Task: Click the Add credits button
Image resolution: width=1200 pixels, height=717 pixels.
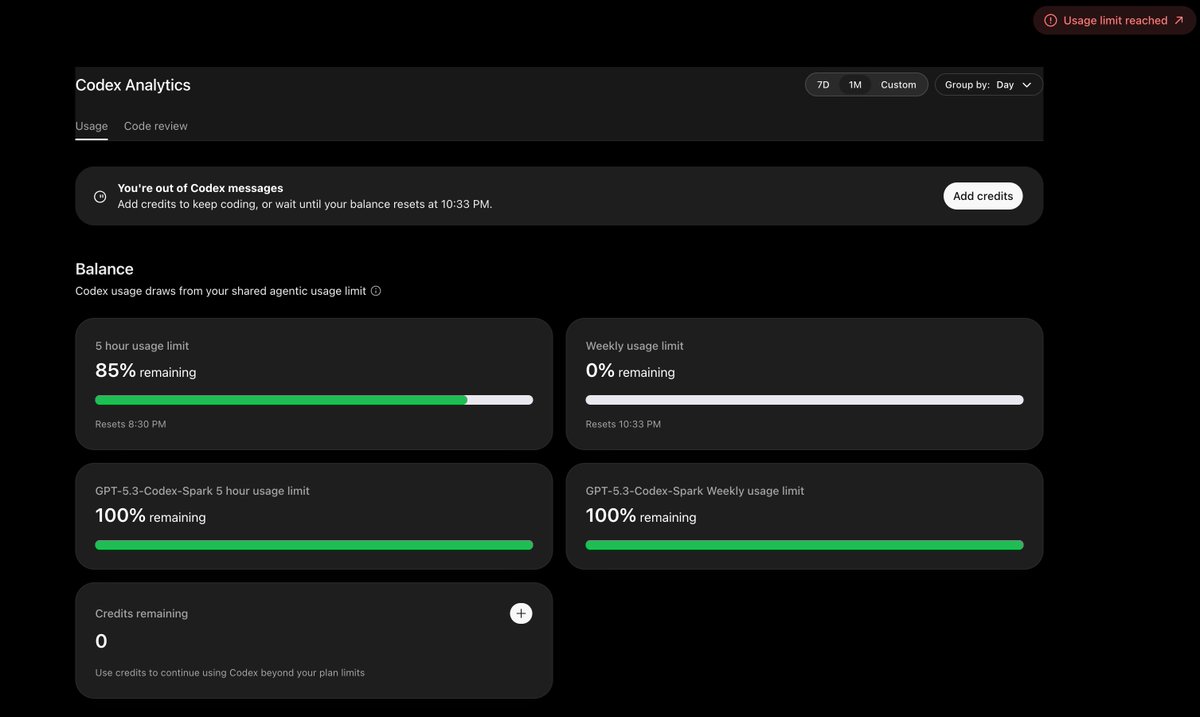Action: [983, 196]
